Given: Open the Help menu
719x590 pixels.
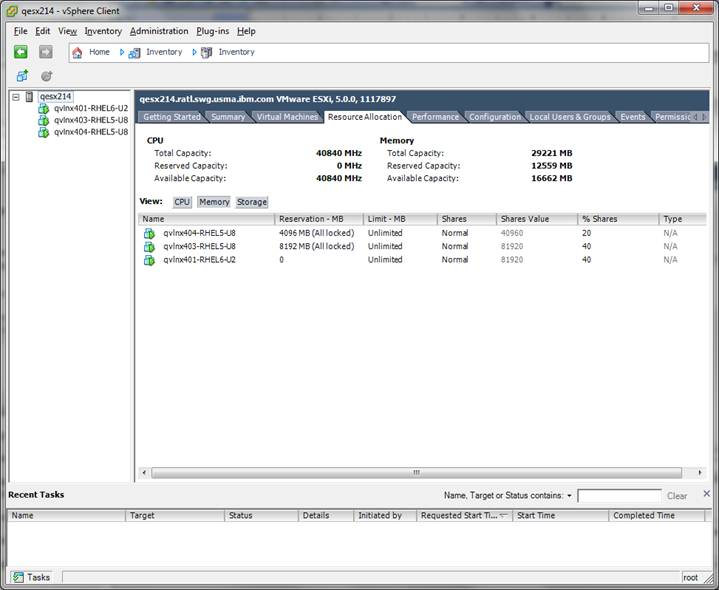Looking at the screenshot, I should [246, 31].
